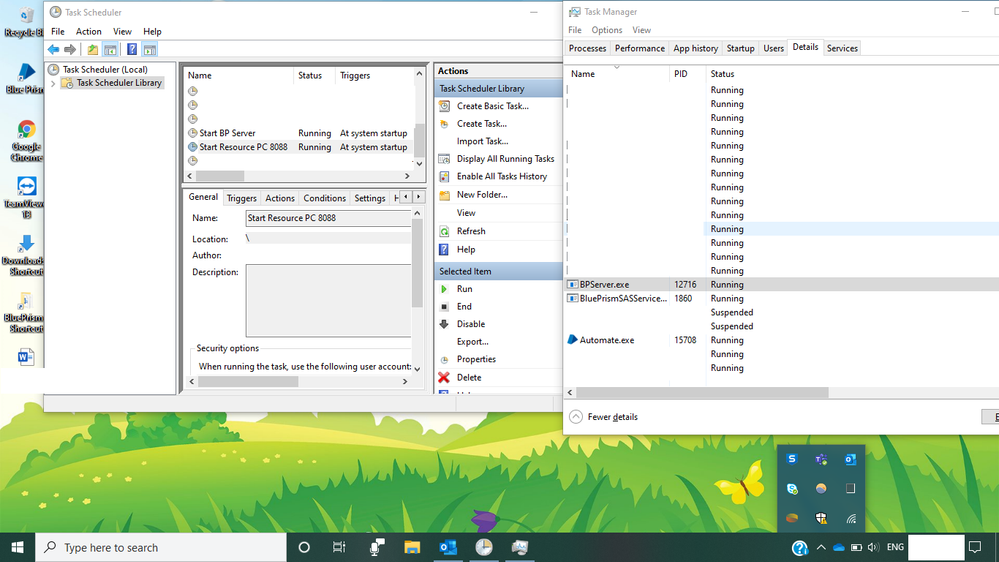Click Create Basic Task in Actions pane

coord(492,106)
